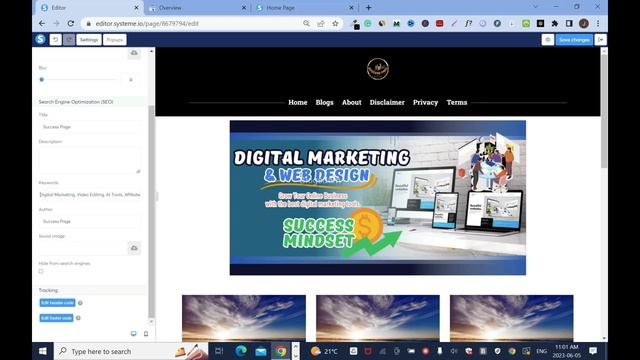The image size is (640, 360).
Task: Click the page canvas vertical scrollbar
Action: pyautogui.click(x=604, y=110)
